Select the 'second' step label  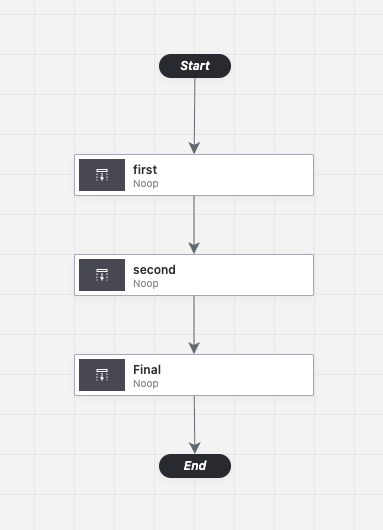(x=154, y=270)
